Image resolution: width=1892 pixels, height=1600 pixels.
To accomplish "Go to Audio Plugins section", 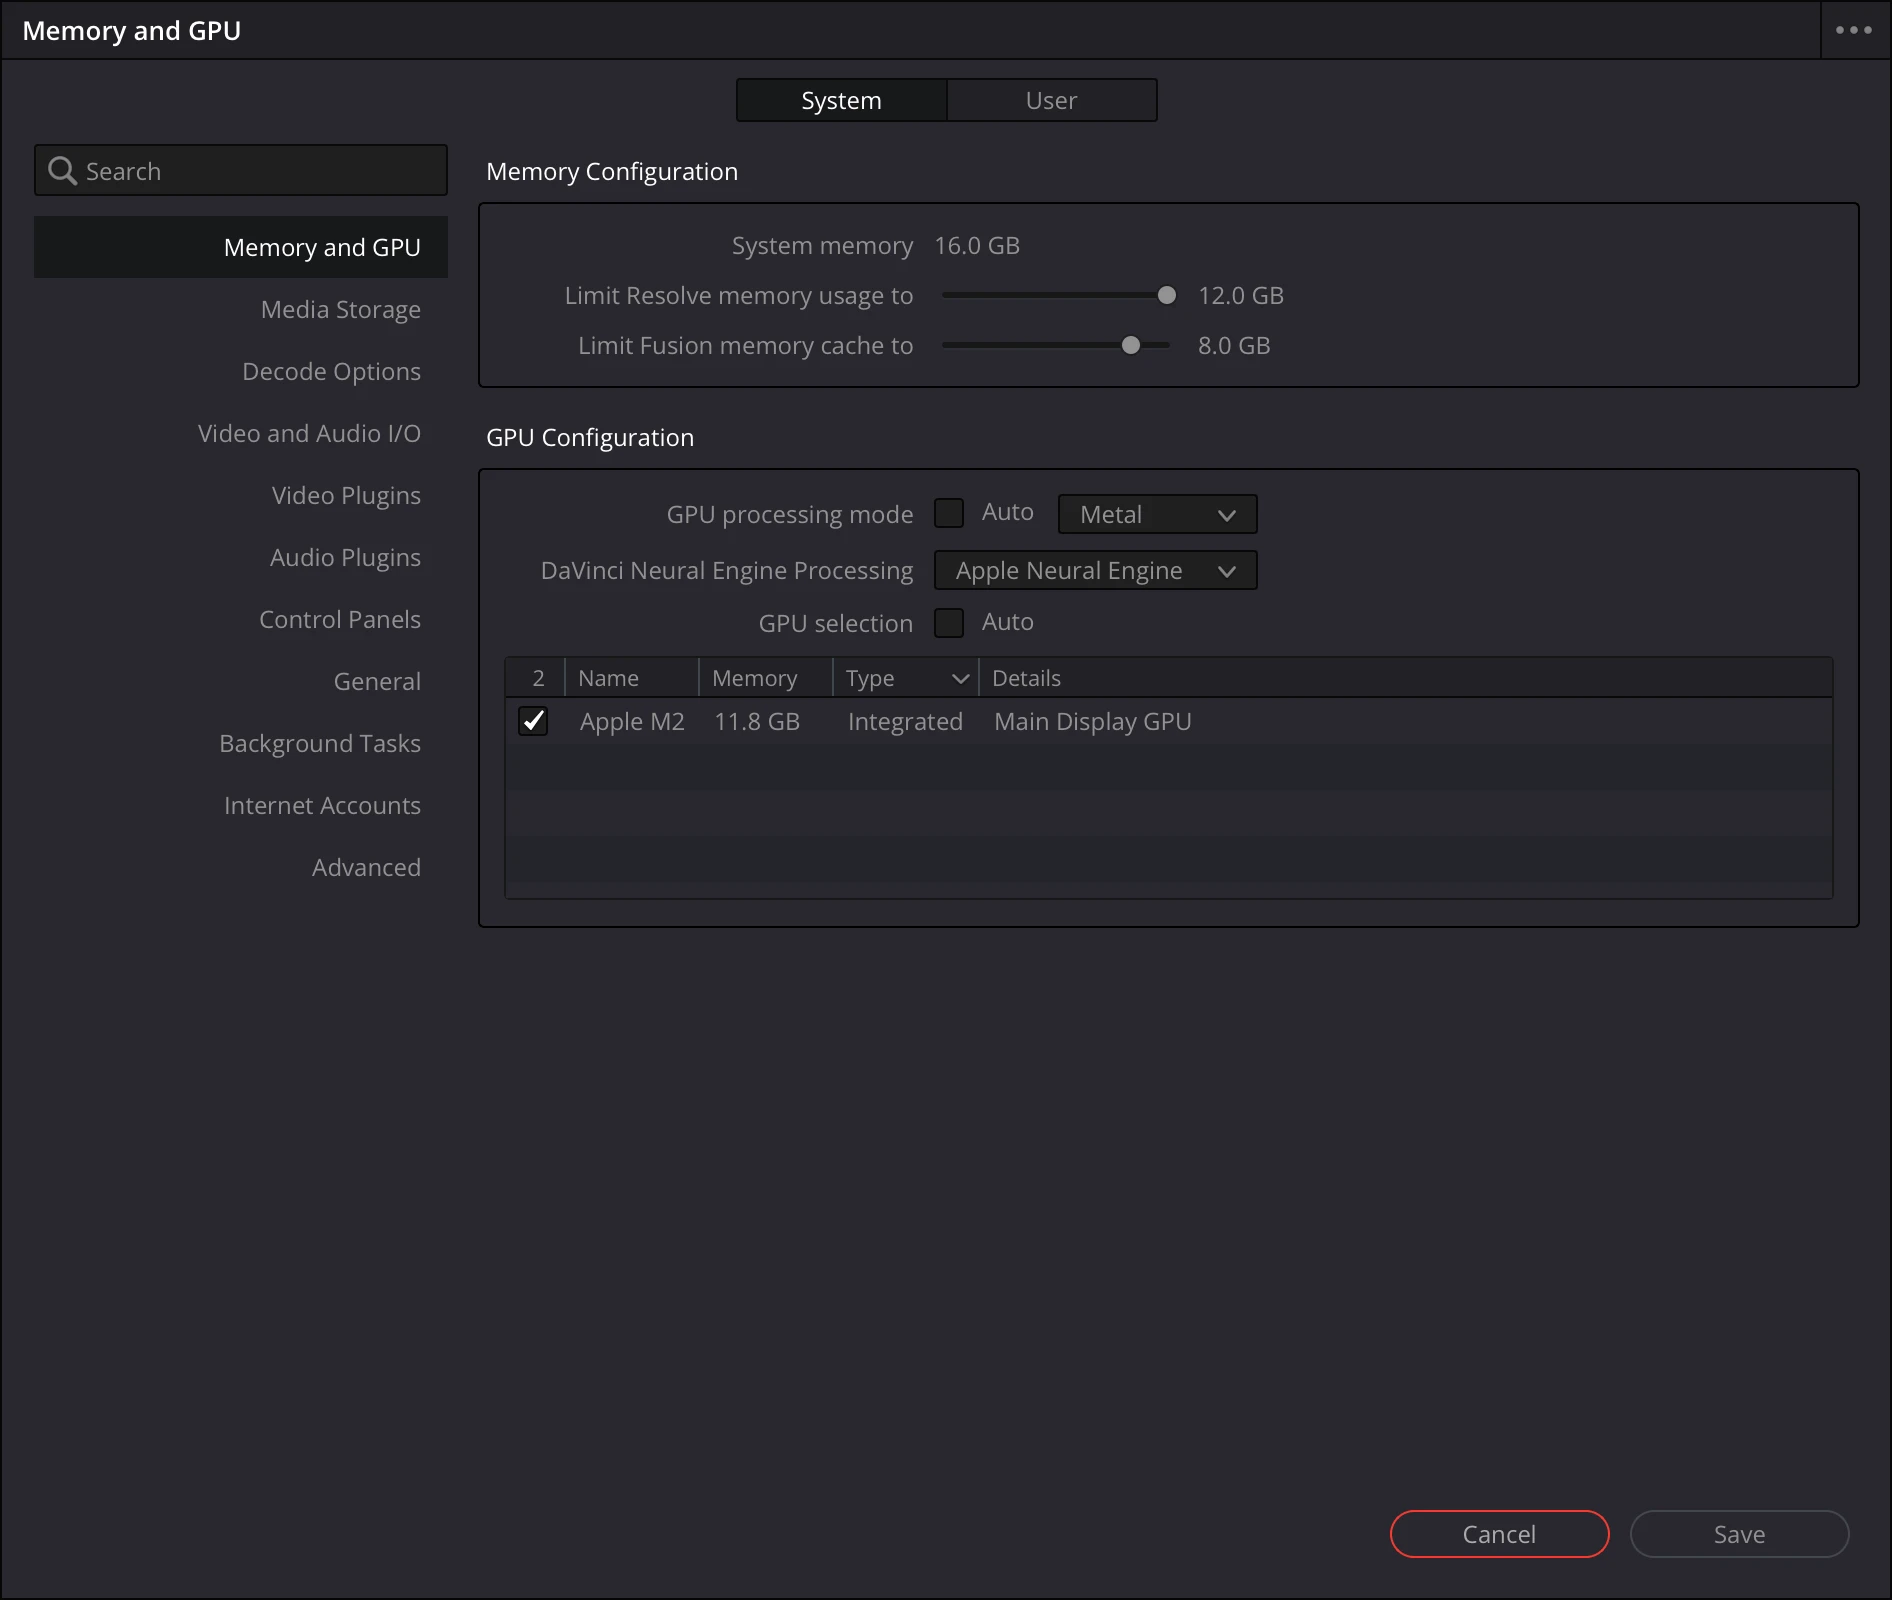I will tap(345, 557).
